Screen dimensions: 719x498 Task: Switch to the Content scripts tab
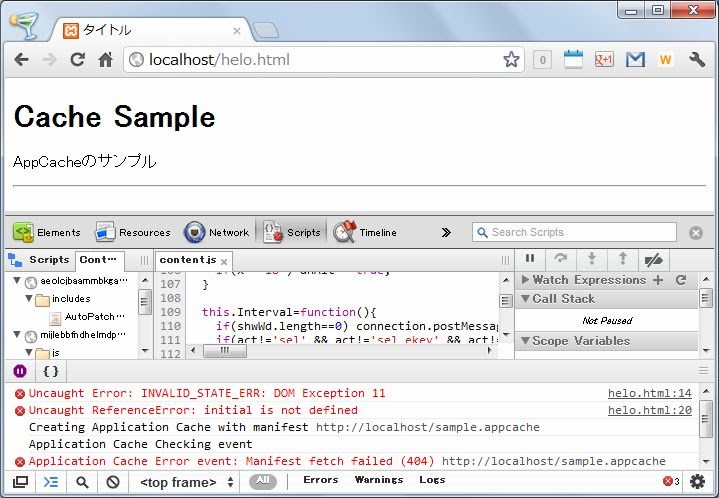point(99,260)
